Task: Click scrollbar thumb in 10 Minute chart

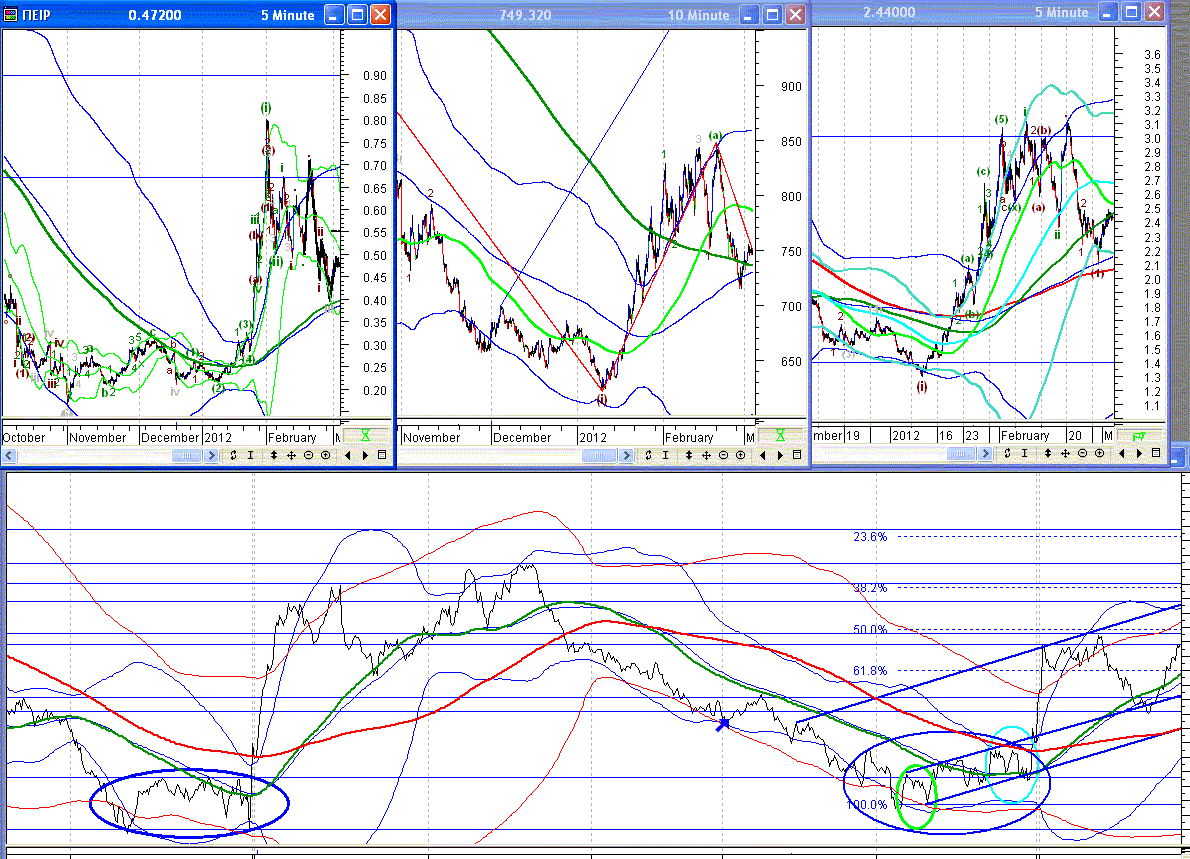Action: pyautogui.click(x=600, y=455)
